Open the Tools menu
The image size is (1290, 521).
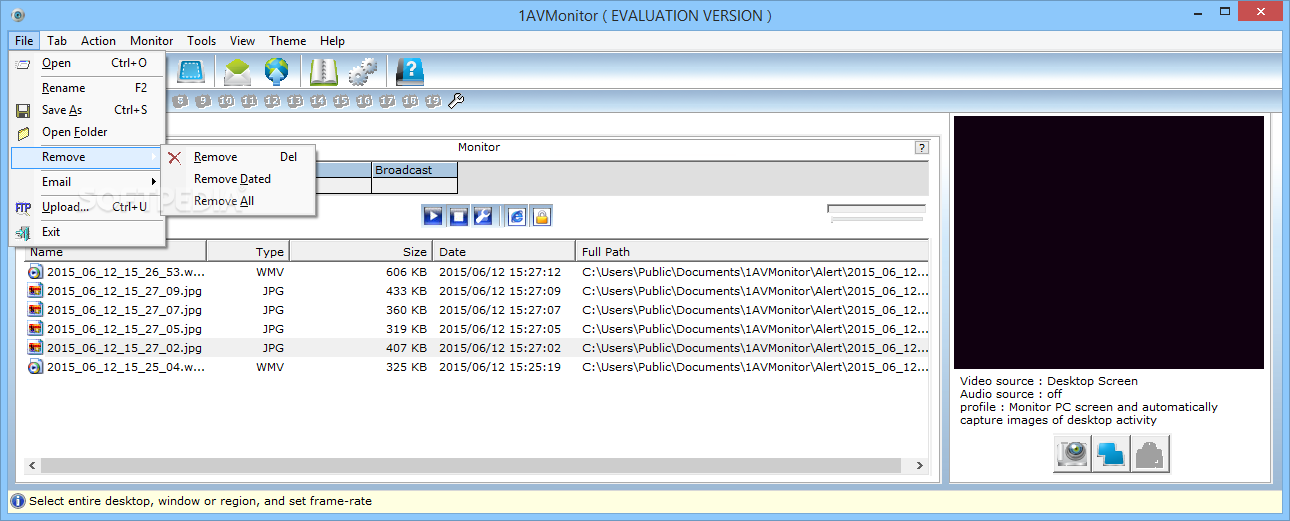click(201, 41)
